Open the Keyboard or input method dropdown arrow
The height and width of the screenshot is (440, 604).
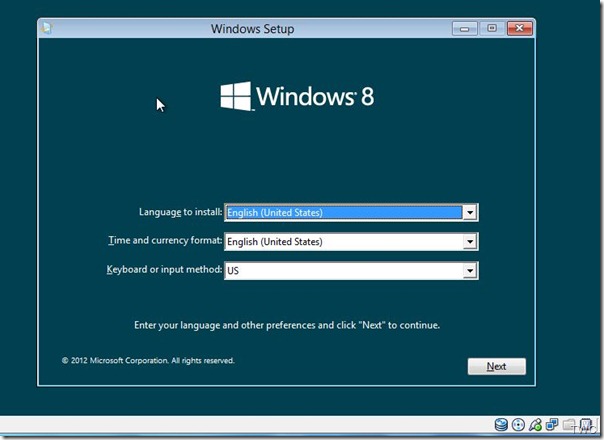(470, 271)
